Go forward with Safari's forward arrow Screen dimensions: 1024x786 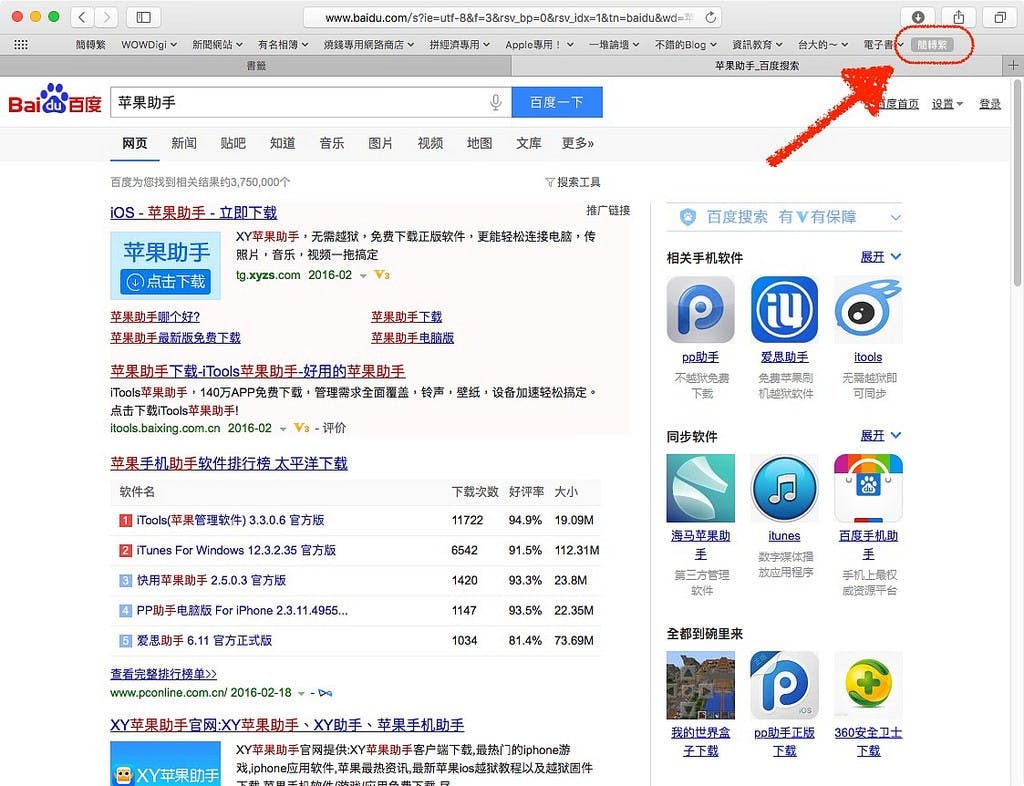pos(106,18)
